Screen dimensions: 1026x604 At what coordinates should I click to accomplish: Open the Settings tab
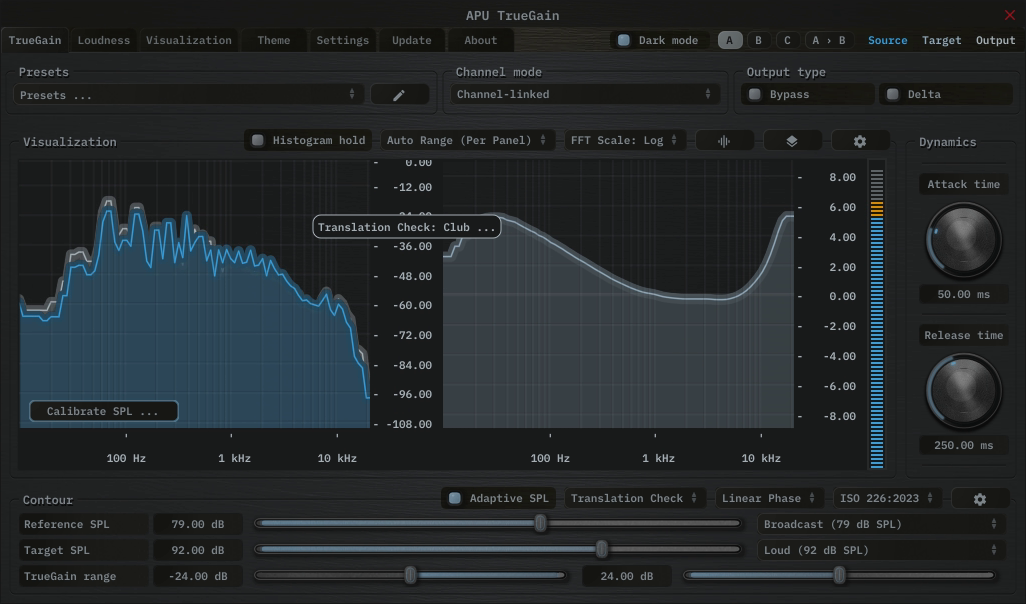point(342,41)
